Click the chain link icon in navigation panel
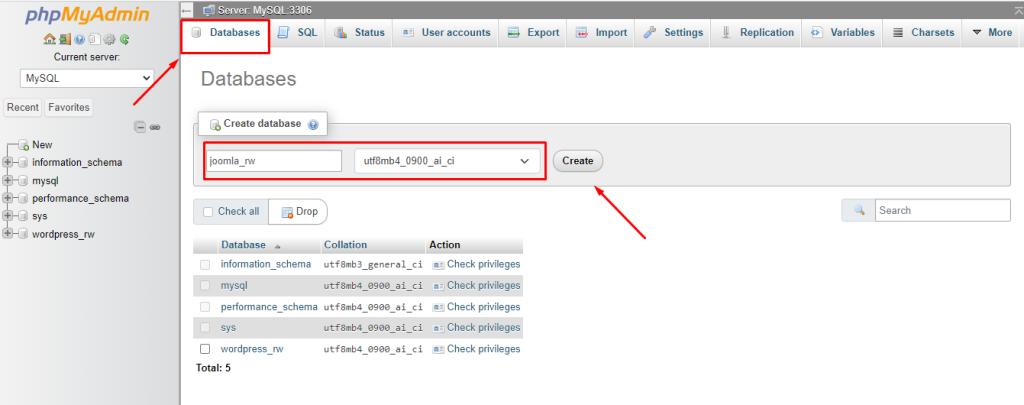The image size is (1024, 405). 155,127
